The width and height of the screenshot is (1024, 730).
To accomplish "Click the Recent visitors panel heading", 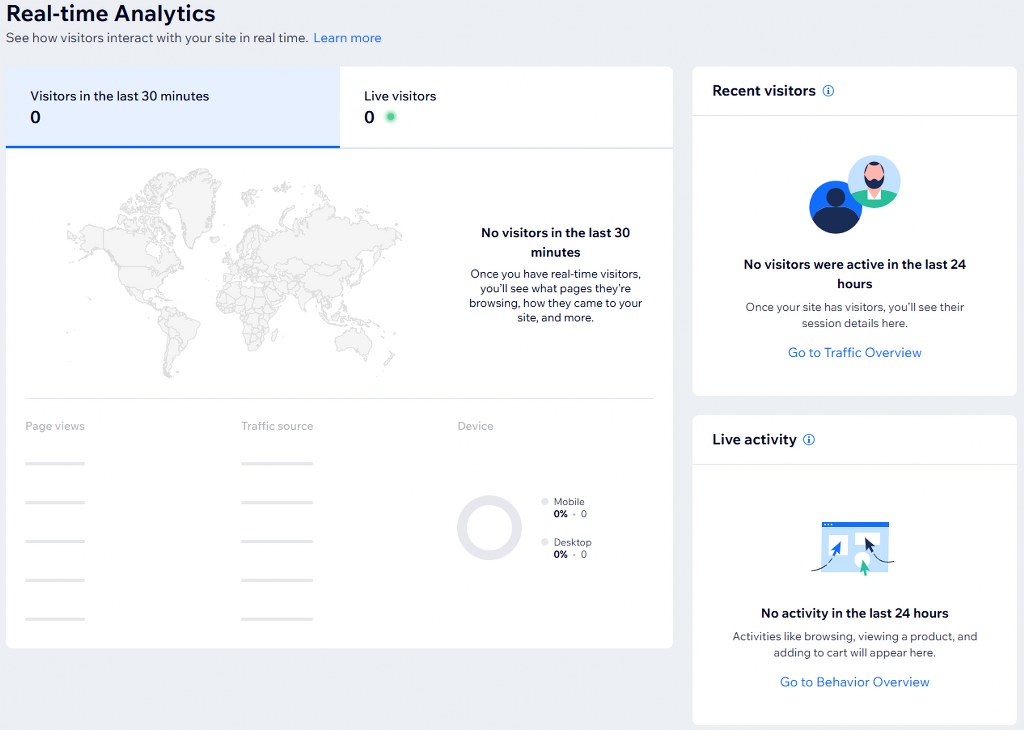I will (x=763, y=91).
